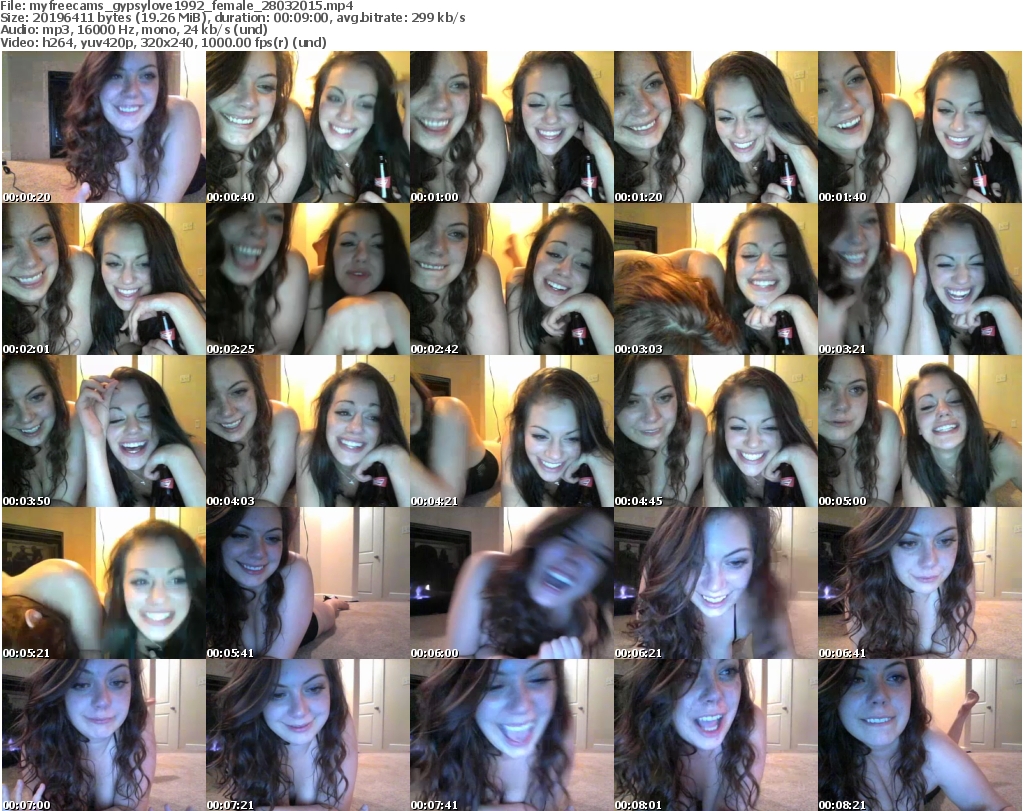Image resolution: width=1024 pixels, height=811 pixels.
Task: Select the frame at 00:03:50
Action: click(104, 431)
